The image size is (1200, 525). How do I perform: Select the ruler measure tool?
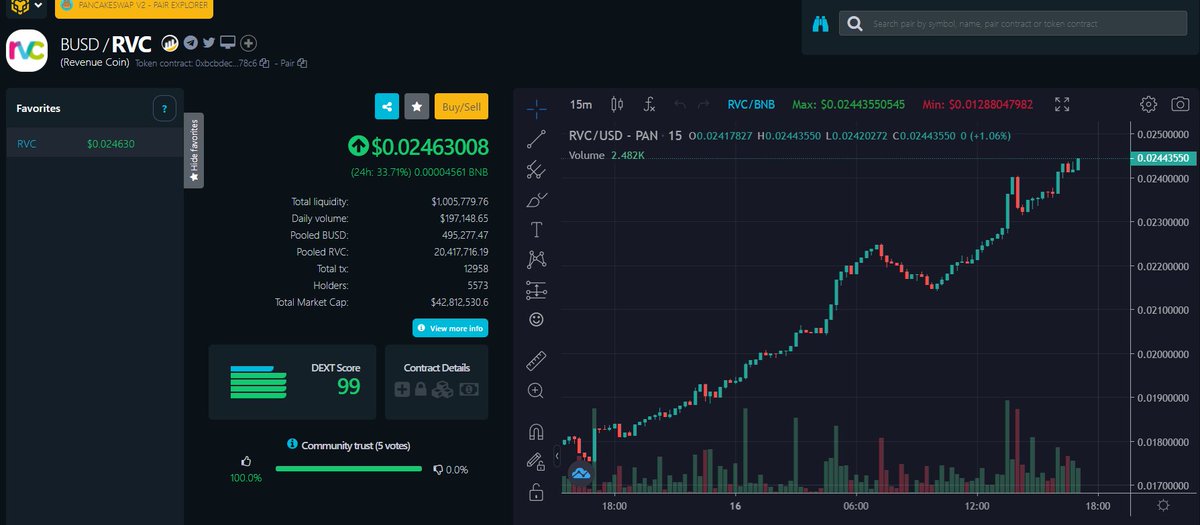536,359
